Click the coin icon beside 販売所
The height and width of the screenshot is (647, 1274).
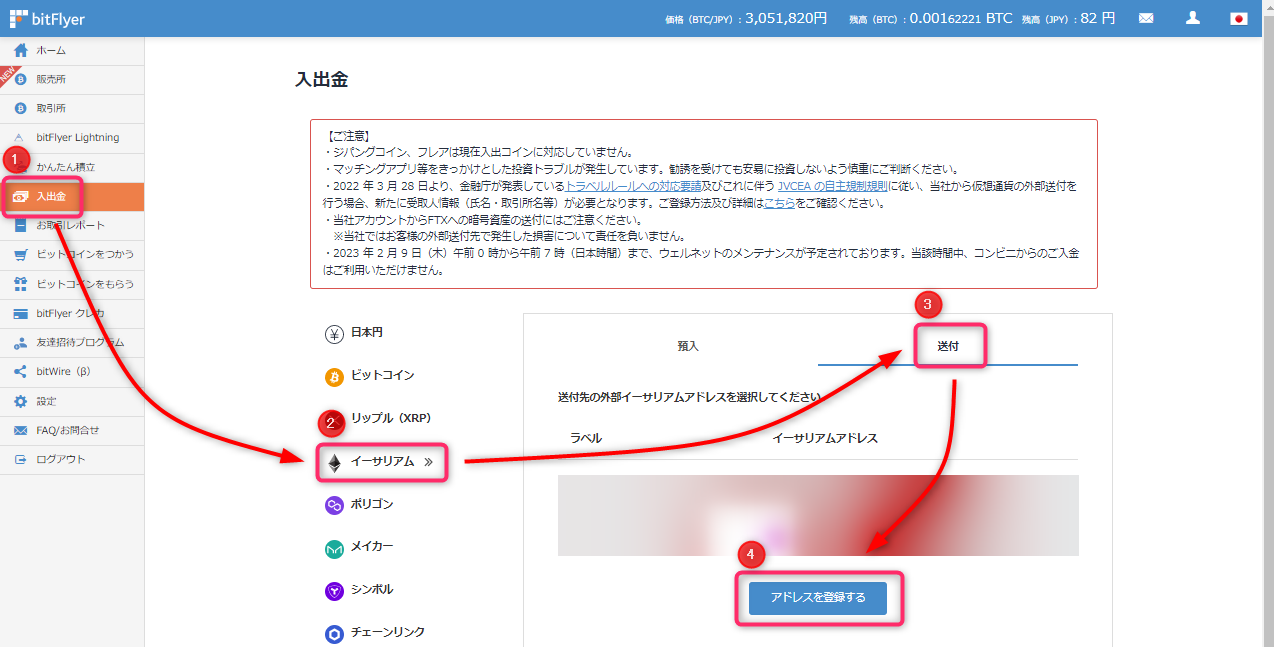coord(20,79)
